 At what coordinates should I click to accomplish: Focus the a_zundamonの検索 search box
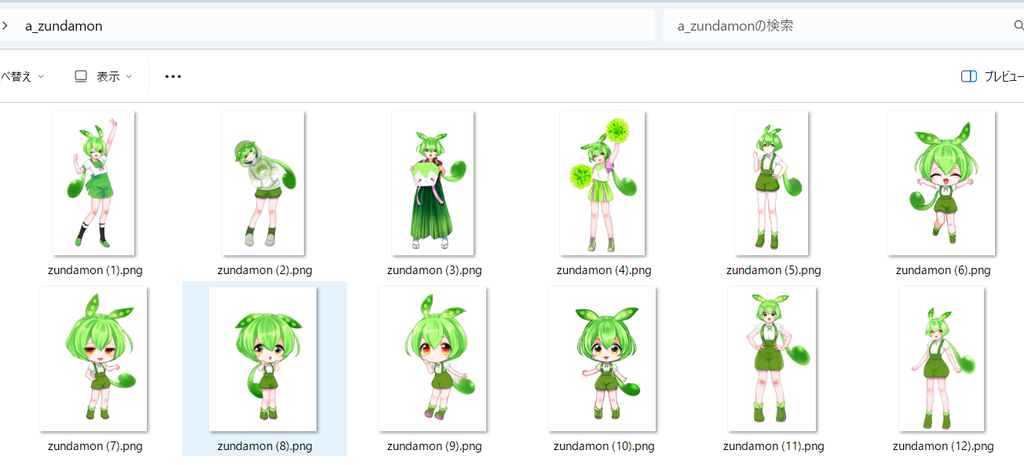pyautogui.click(x=843, y=26)
